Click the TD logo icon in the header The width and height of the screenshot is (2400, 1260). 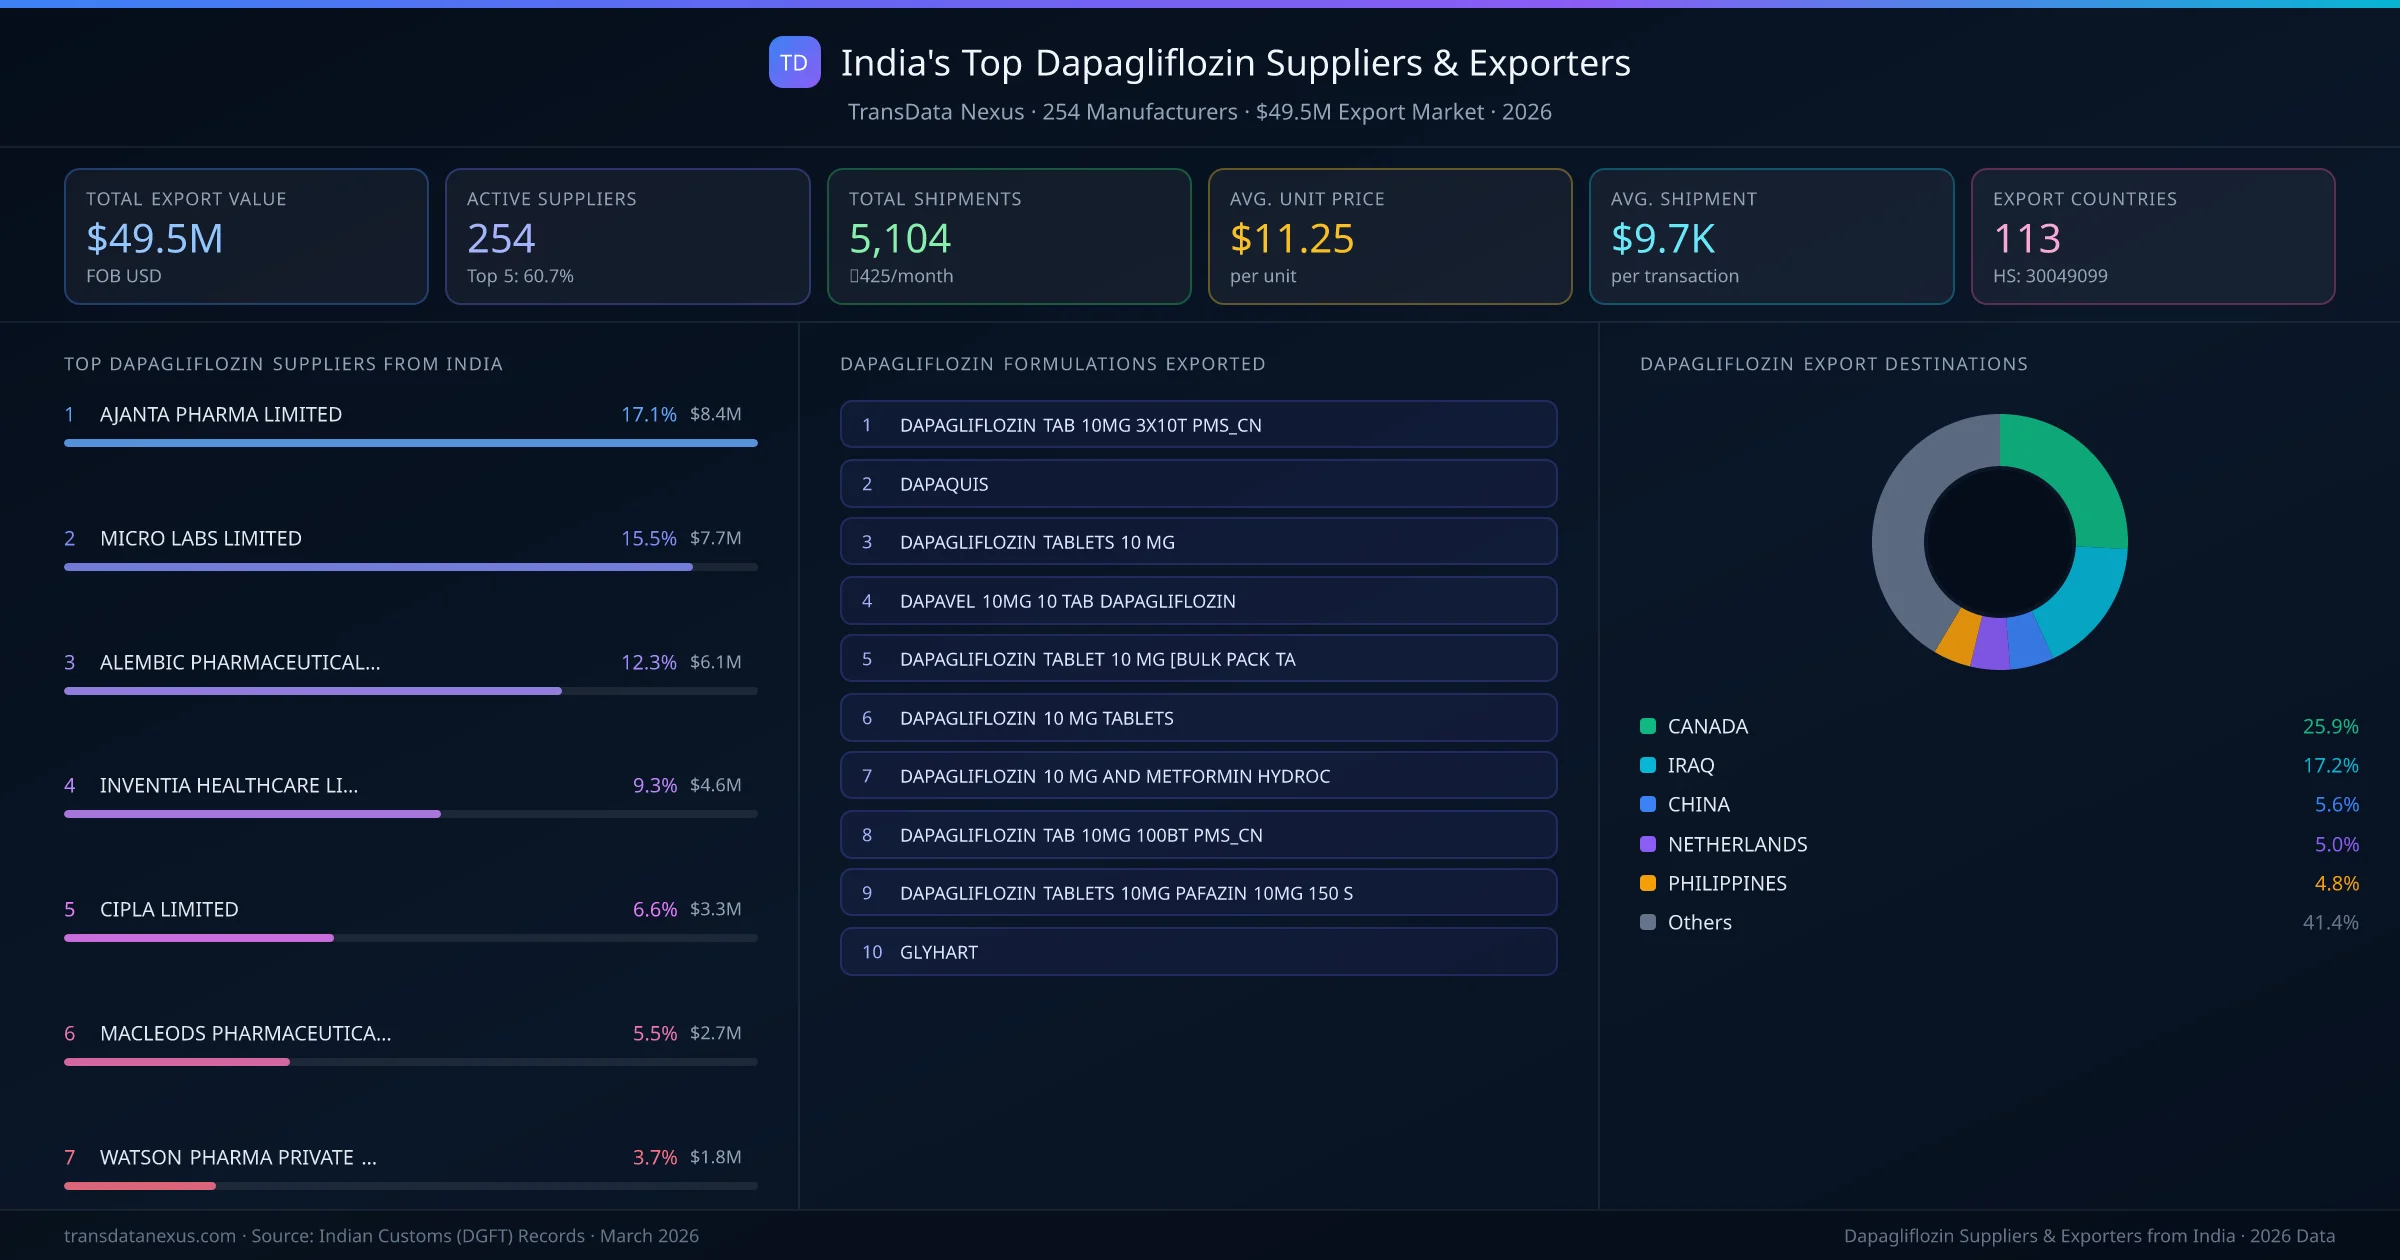(793, 63)
